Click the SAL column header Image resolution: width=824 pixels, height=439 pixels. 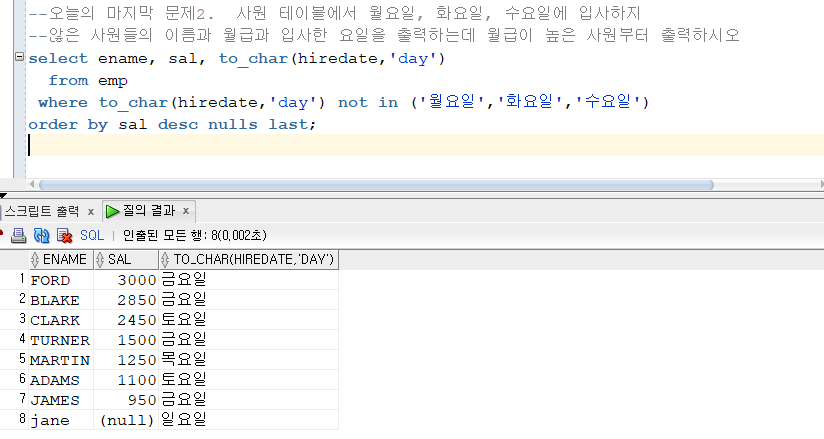tap(126, 259)
